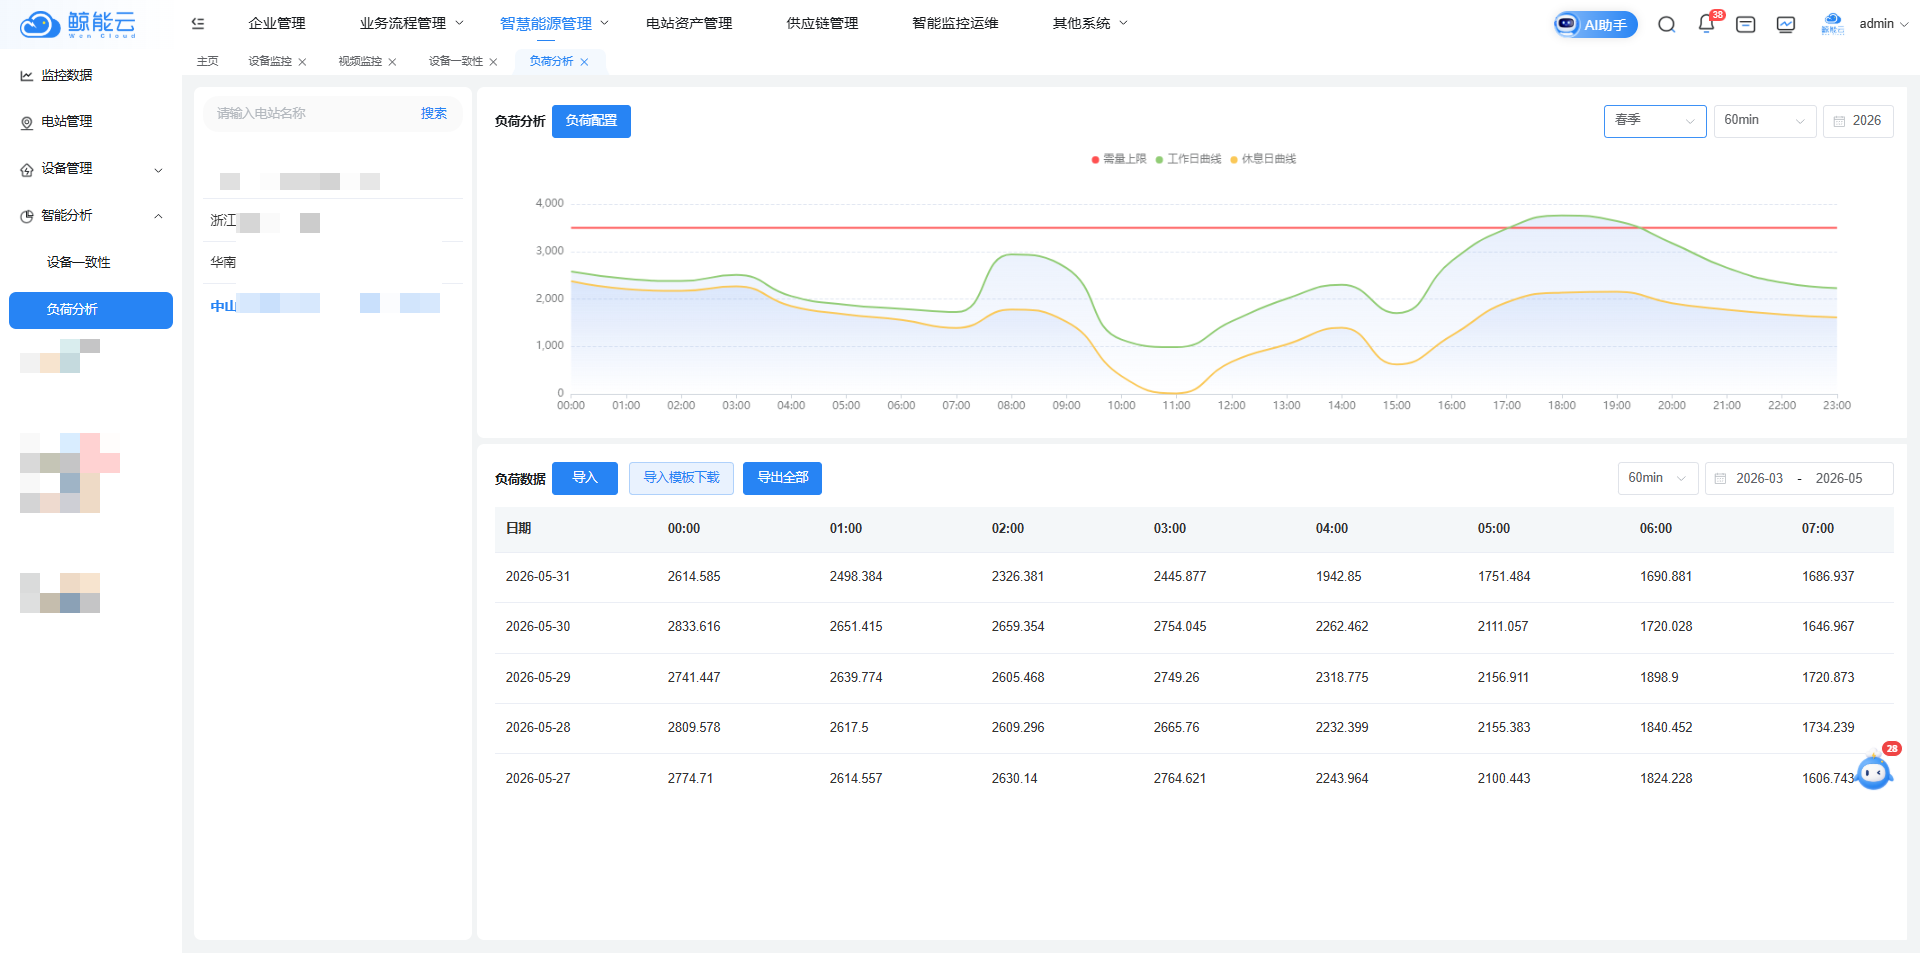The image size is (1920, 953).
Task: Click 导入模板下载 button
Action: click(x=681, y=478)
